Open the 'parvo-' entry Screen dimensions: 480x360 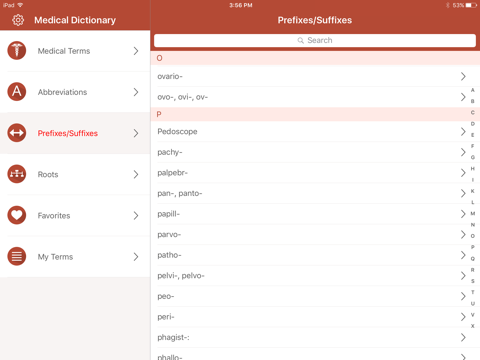pos(315,234)
